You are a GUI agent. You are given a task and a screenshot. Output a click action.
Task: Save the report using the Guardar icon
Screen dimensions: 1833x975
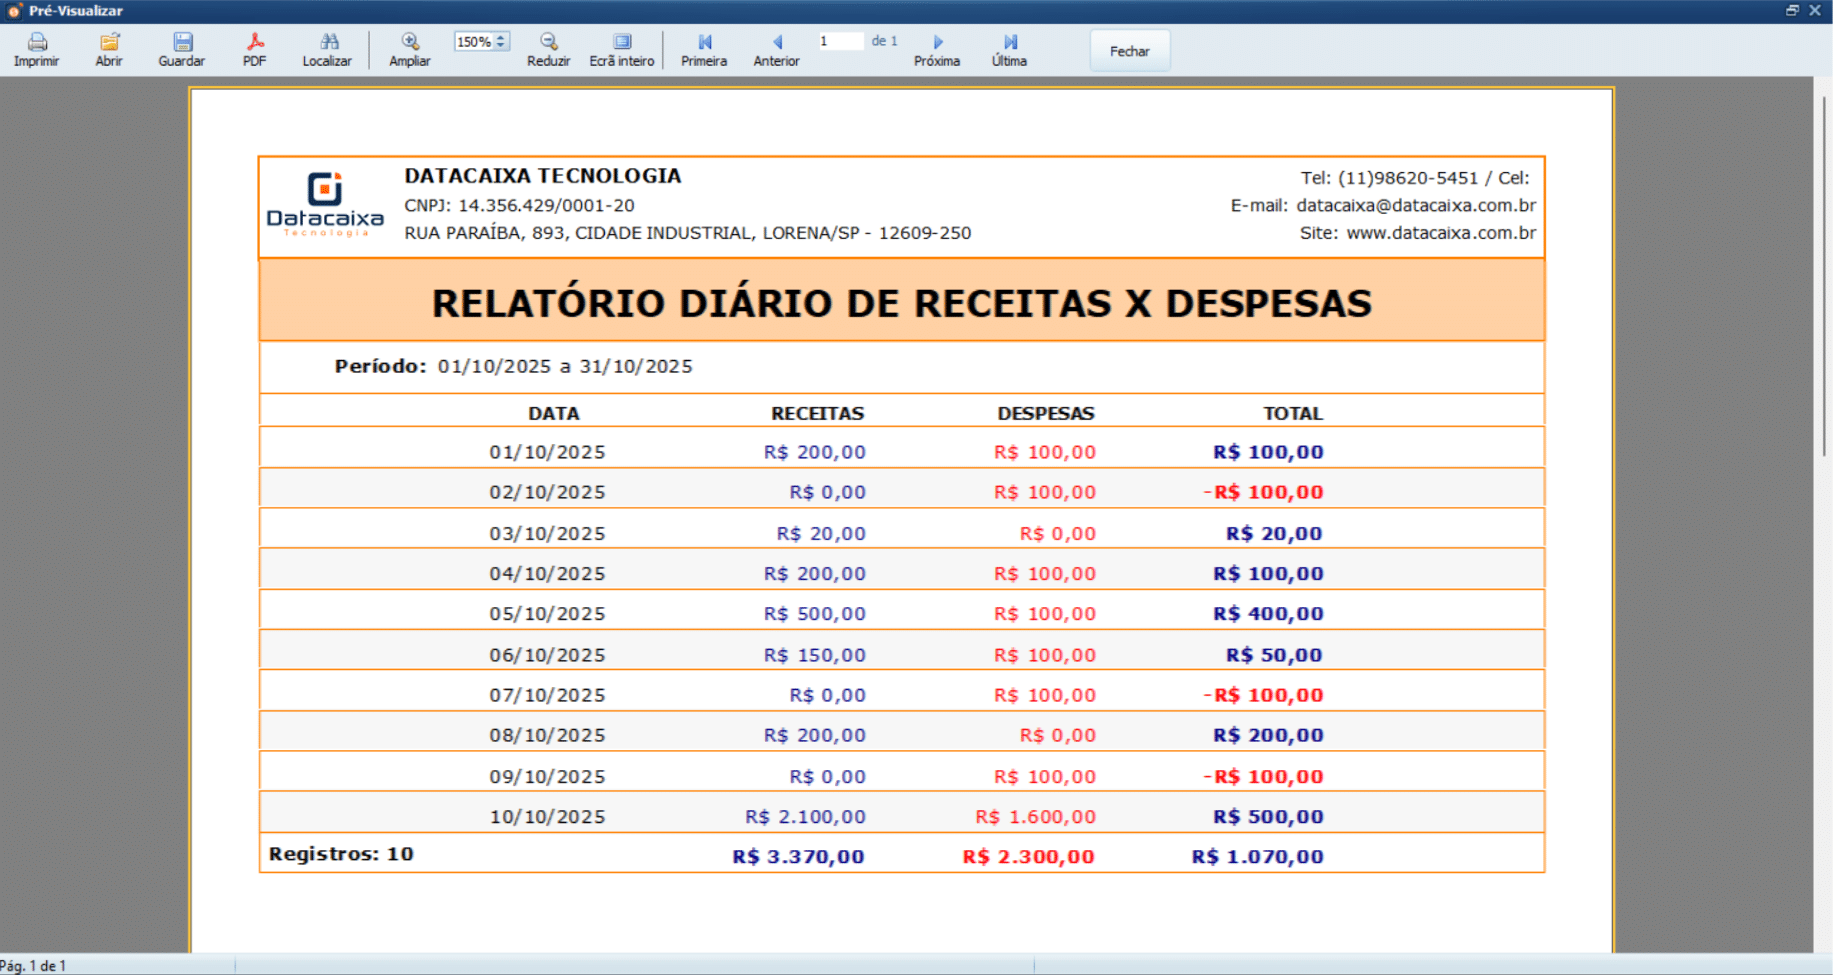click(182, 48)
